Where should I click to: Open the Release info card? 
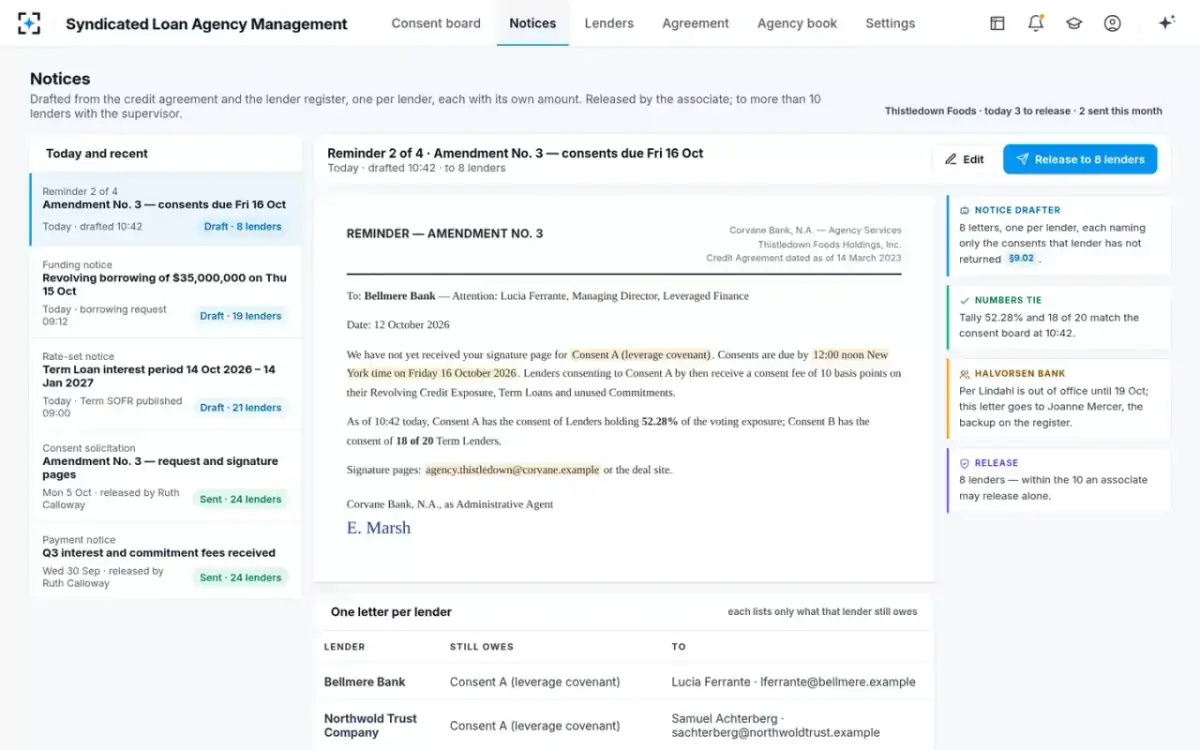click(x=1058, y=479)
